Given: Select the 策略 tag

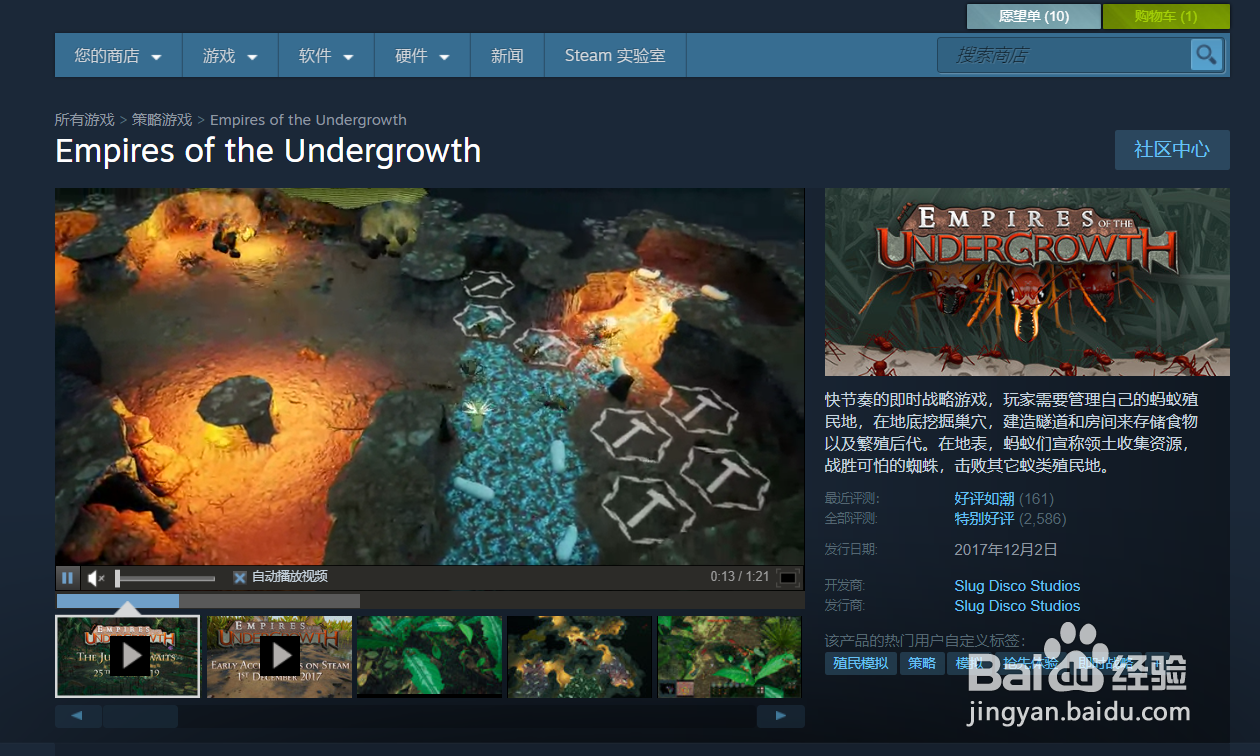Looking at the screenshot, I should (x=922, y=663).
